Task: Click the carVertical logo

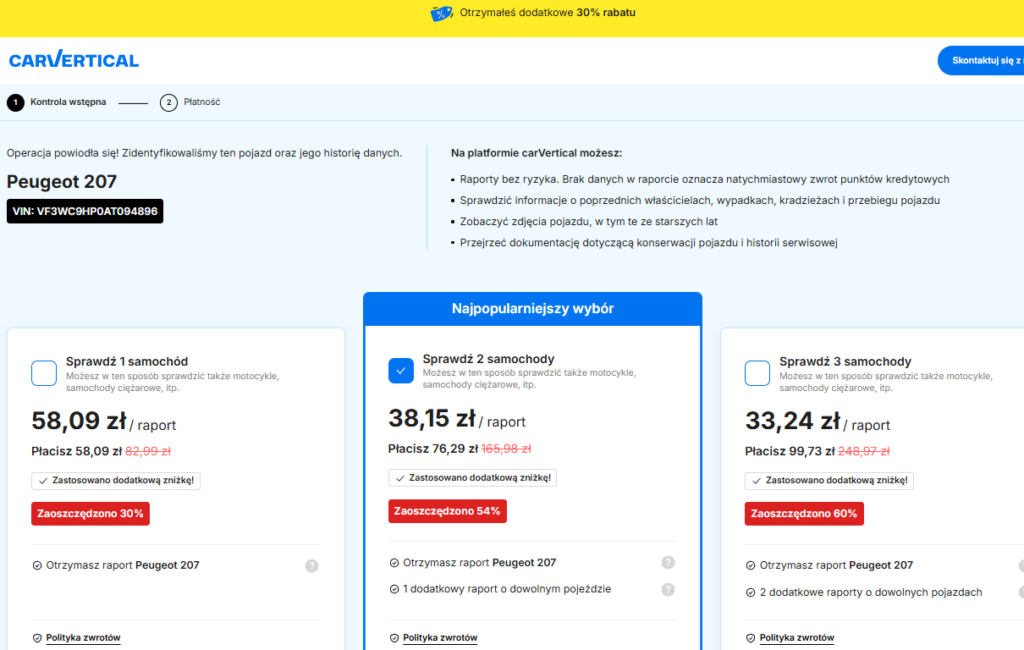Action: click(74, 60)
